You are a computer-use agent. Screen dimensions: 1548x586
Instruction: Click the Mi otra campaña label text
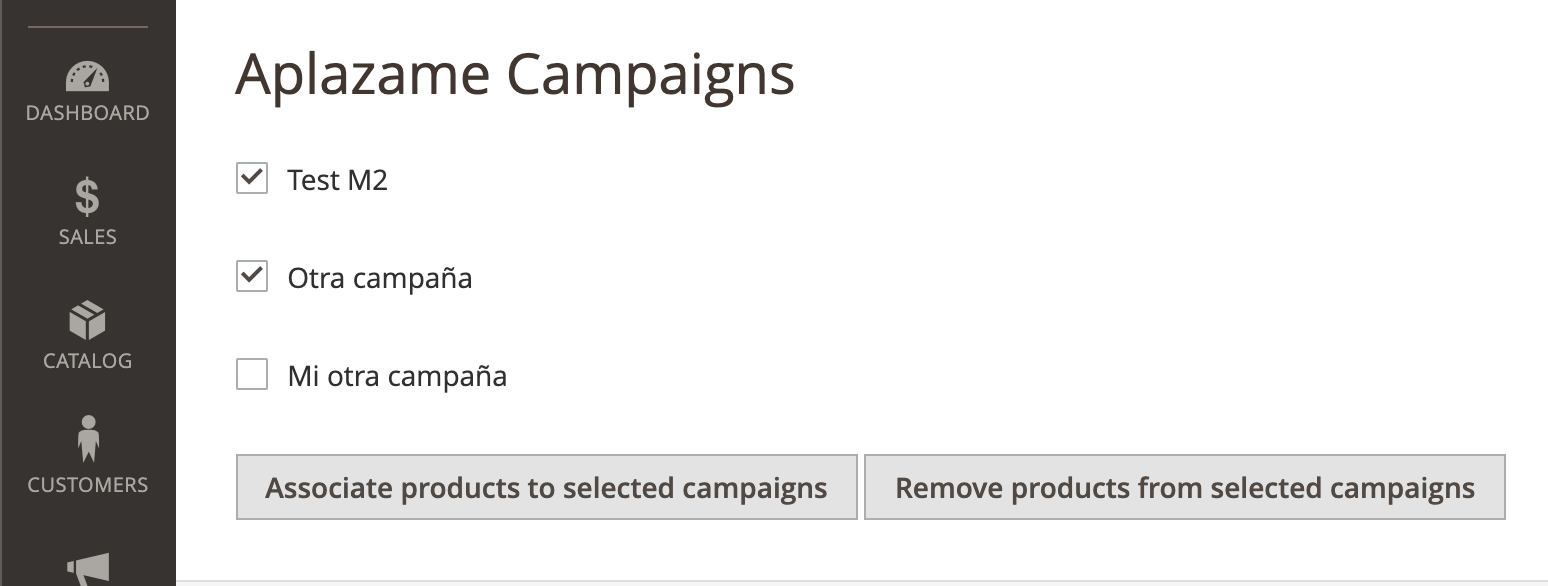(397, 376)
